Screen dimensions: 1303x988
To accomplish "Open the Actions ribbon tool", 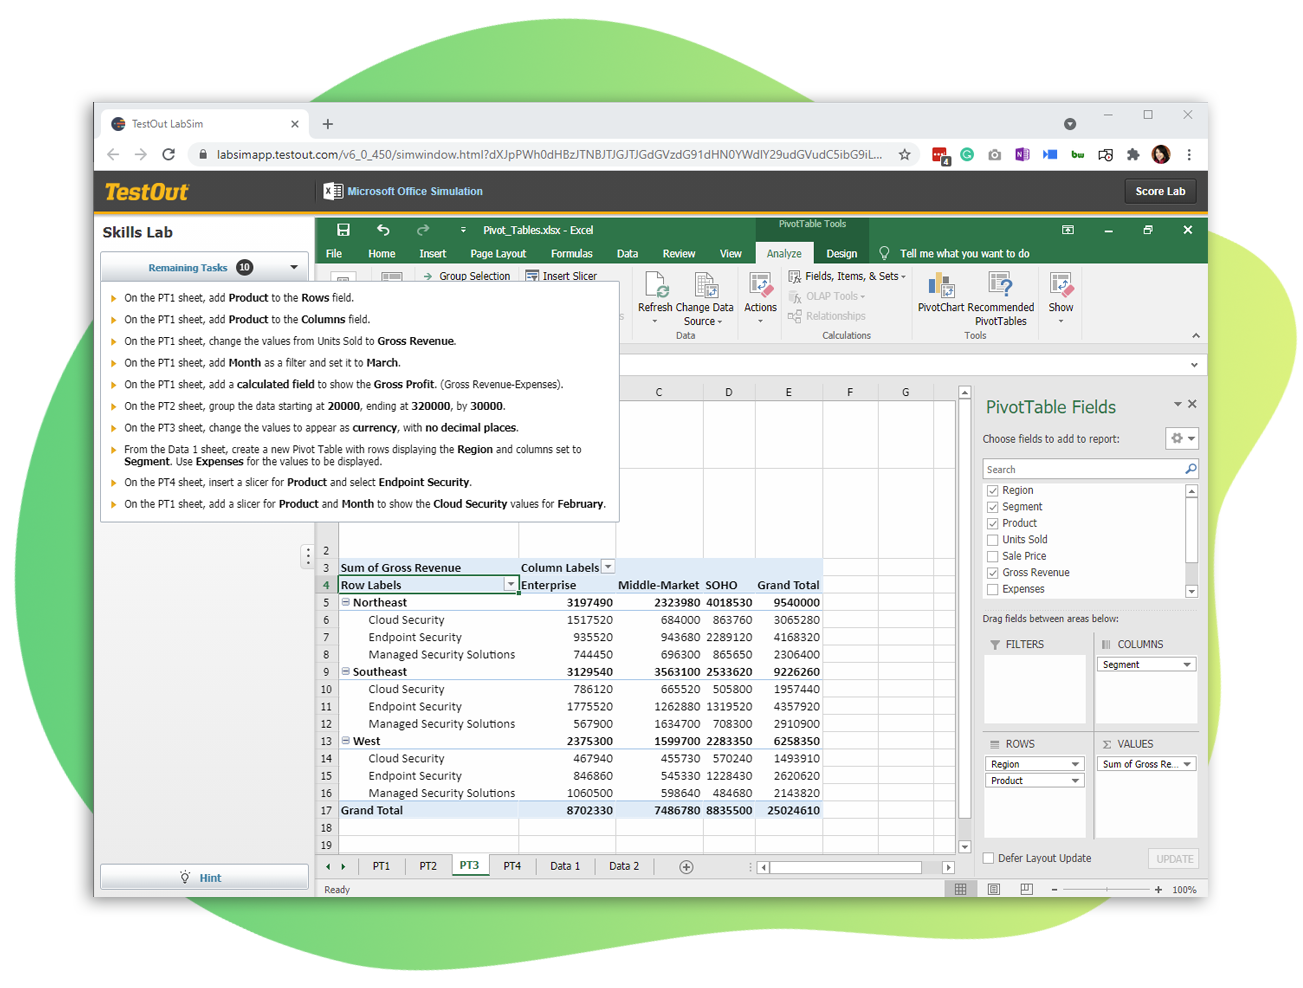I will pos(760,298).
